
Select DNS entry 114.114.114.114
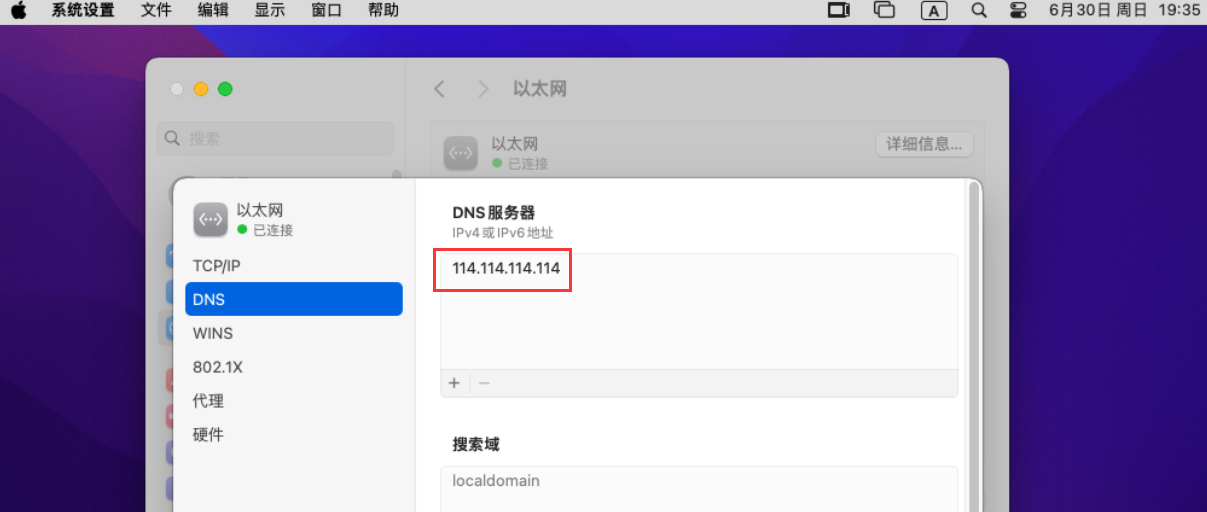tap(506, 269)
